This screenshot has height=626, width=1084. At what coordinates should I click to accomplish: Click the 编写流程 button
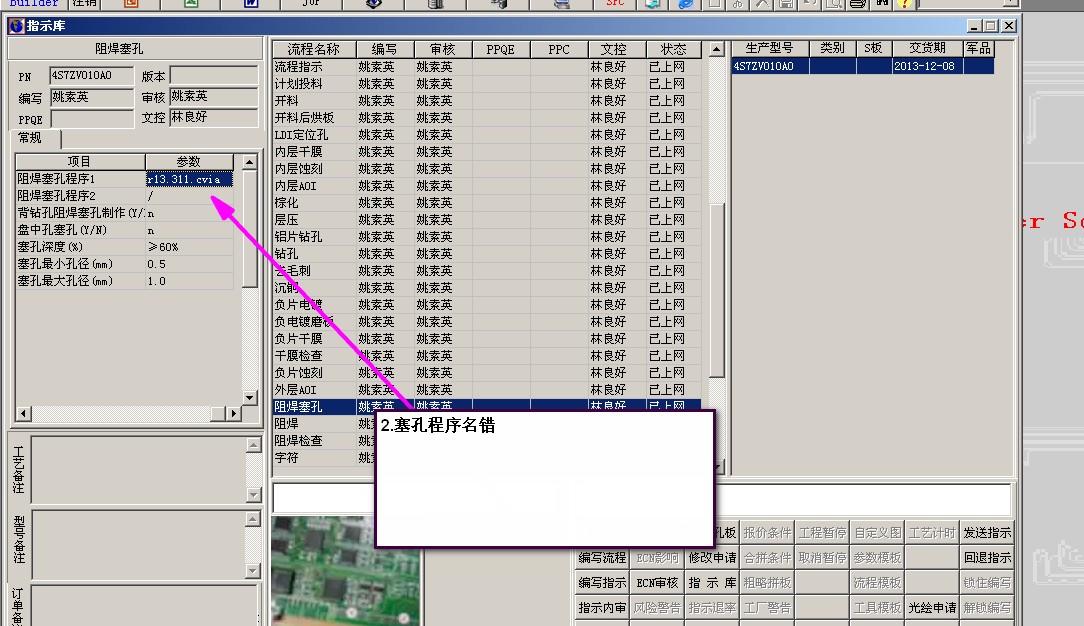pyautogui.click(x=602, y=558)
